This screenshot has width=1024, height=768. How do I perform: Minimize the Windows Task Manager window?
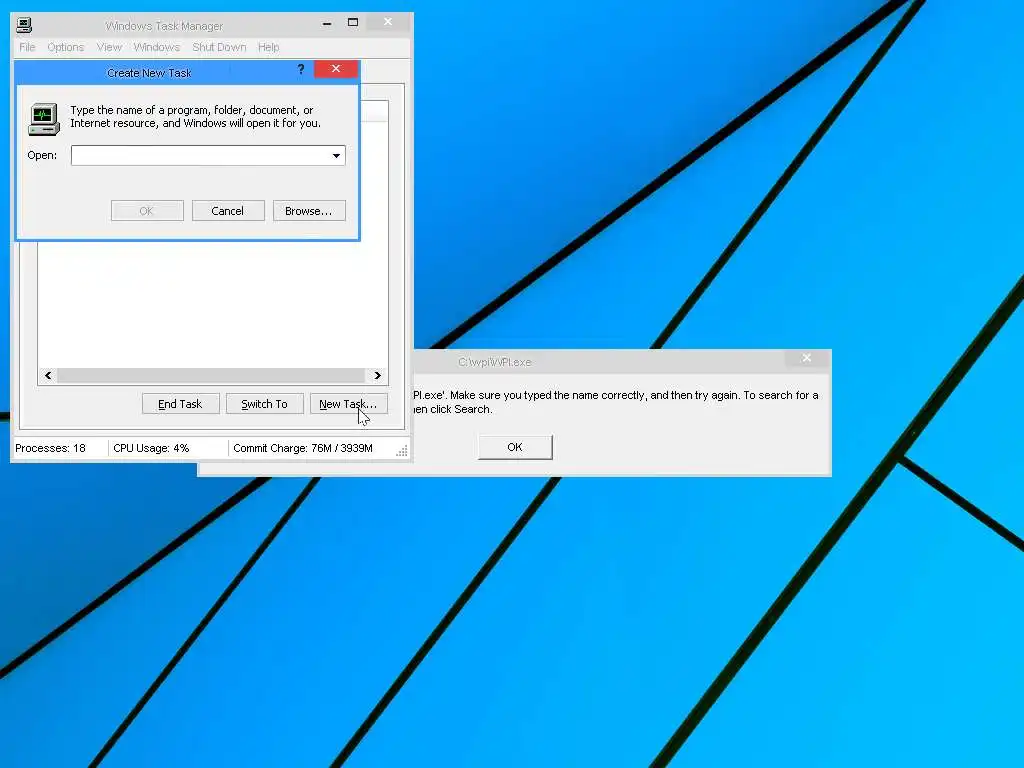(x=327, y=23)
